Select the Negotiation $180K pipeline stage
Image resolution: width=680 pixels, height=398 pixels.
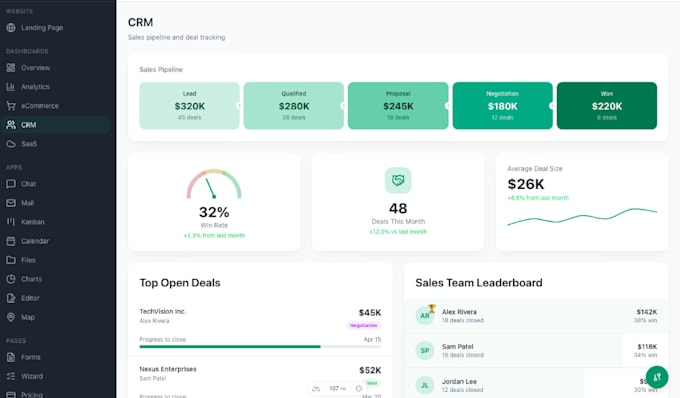pos(503,105)
